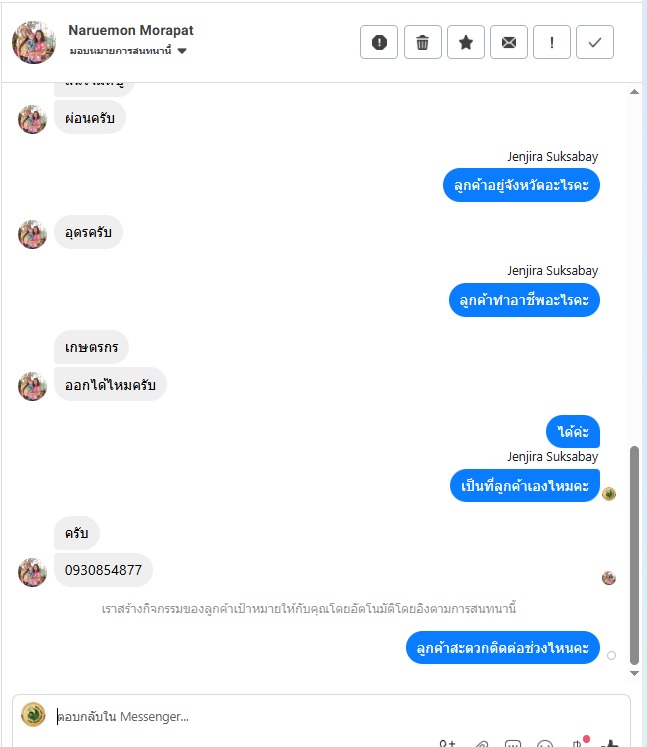Select the phone number 0930854877 message
647x747 pixels.
(x=103, y=570)
